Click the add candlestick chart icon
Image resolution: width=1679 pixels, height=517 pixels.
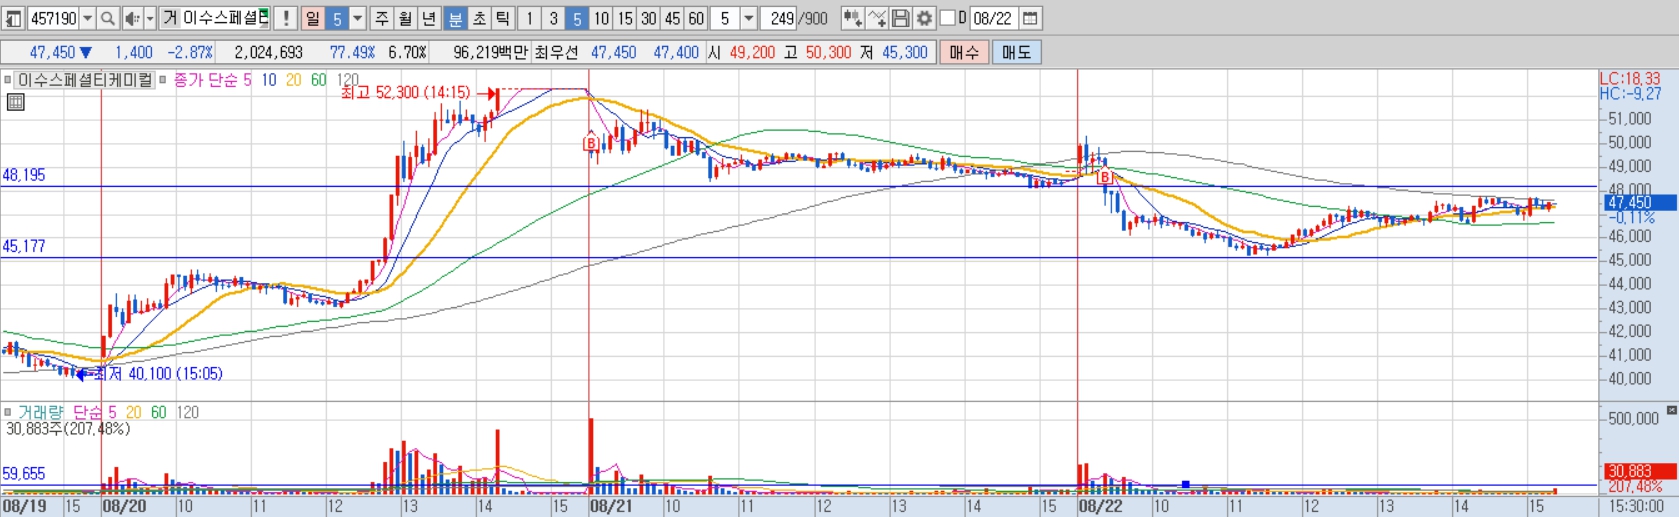pos(852,18)
